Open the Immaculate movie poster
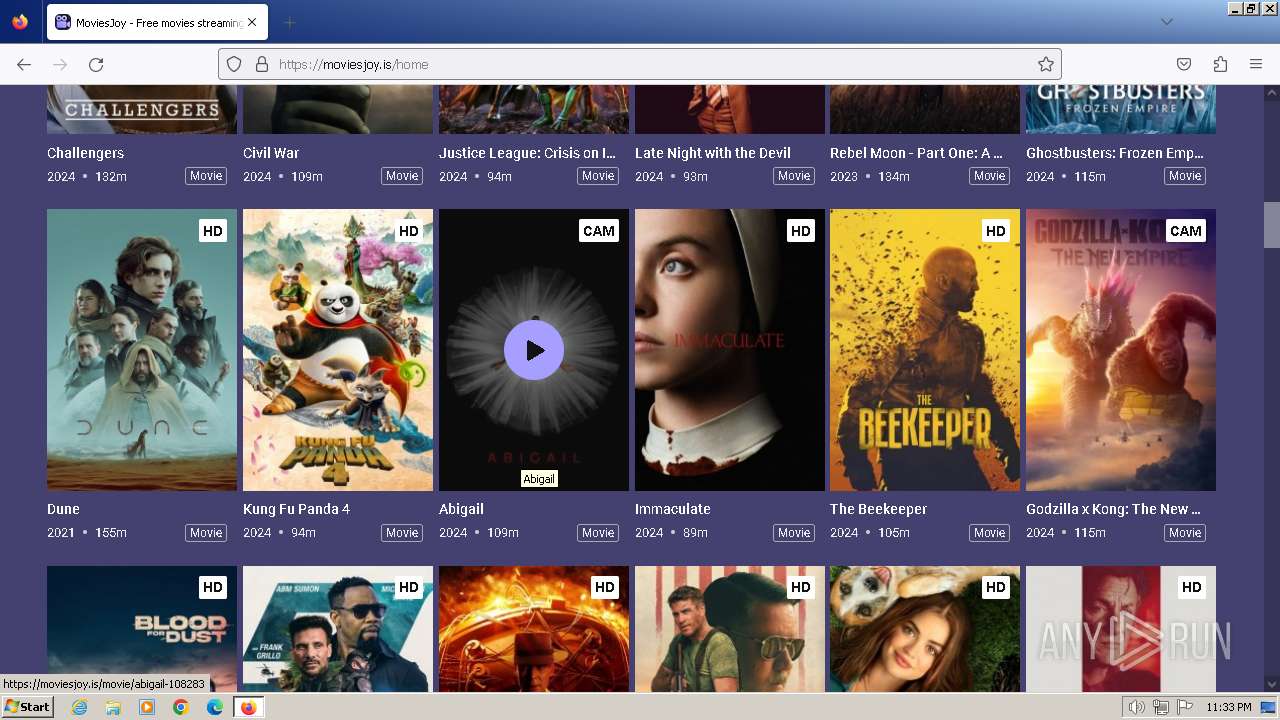This screenshot has height=720, width=1280. pyautogui.click(x=730, y=350)
